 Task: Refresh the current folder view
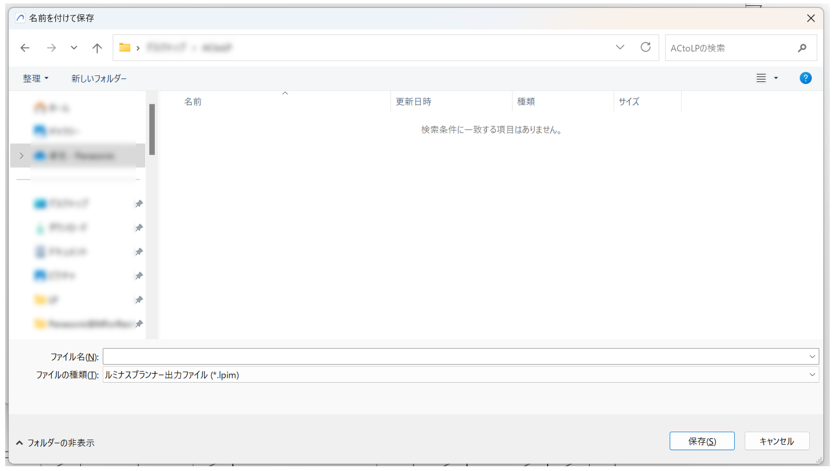coord(646,48)
